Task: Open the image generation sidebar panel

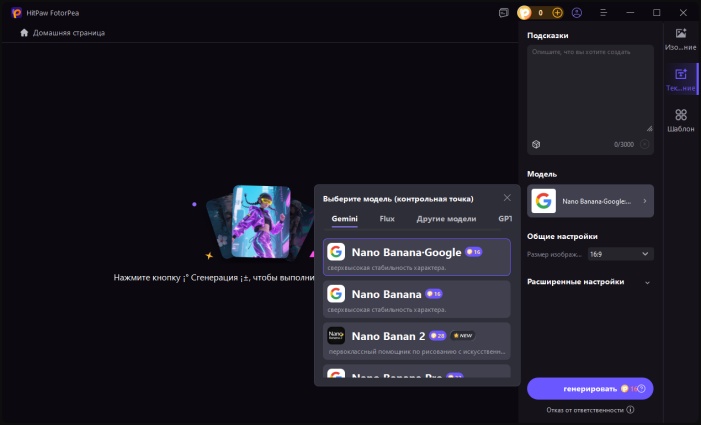Action: tap(680, 39)
